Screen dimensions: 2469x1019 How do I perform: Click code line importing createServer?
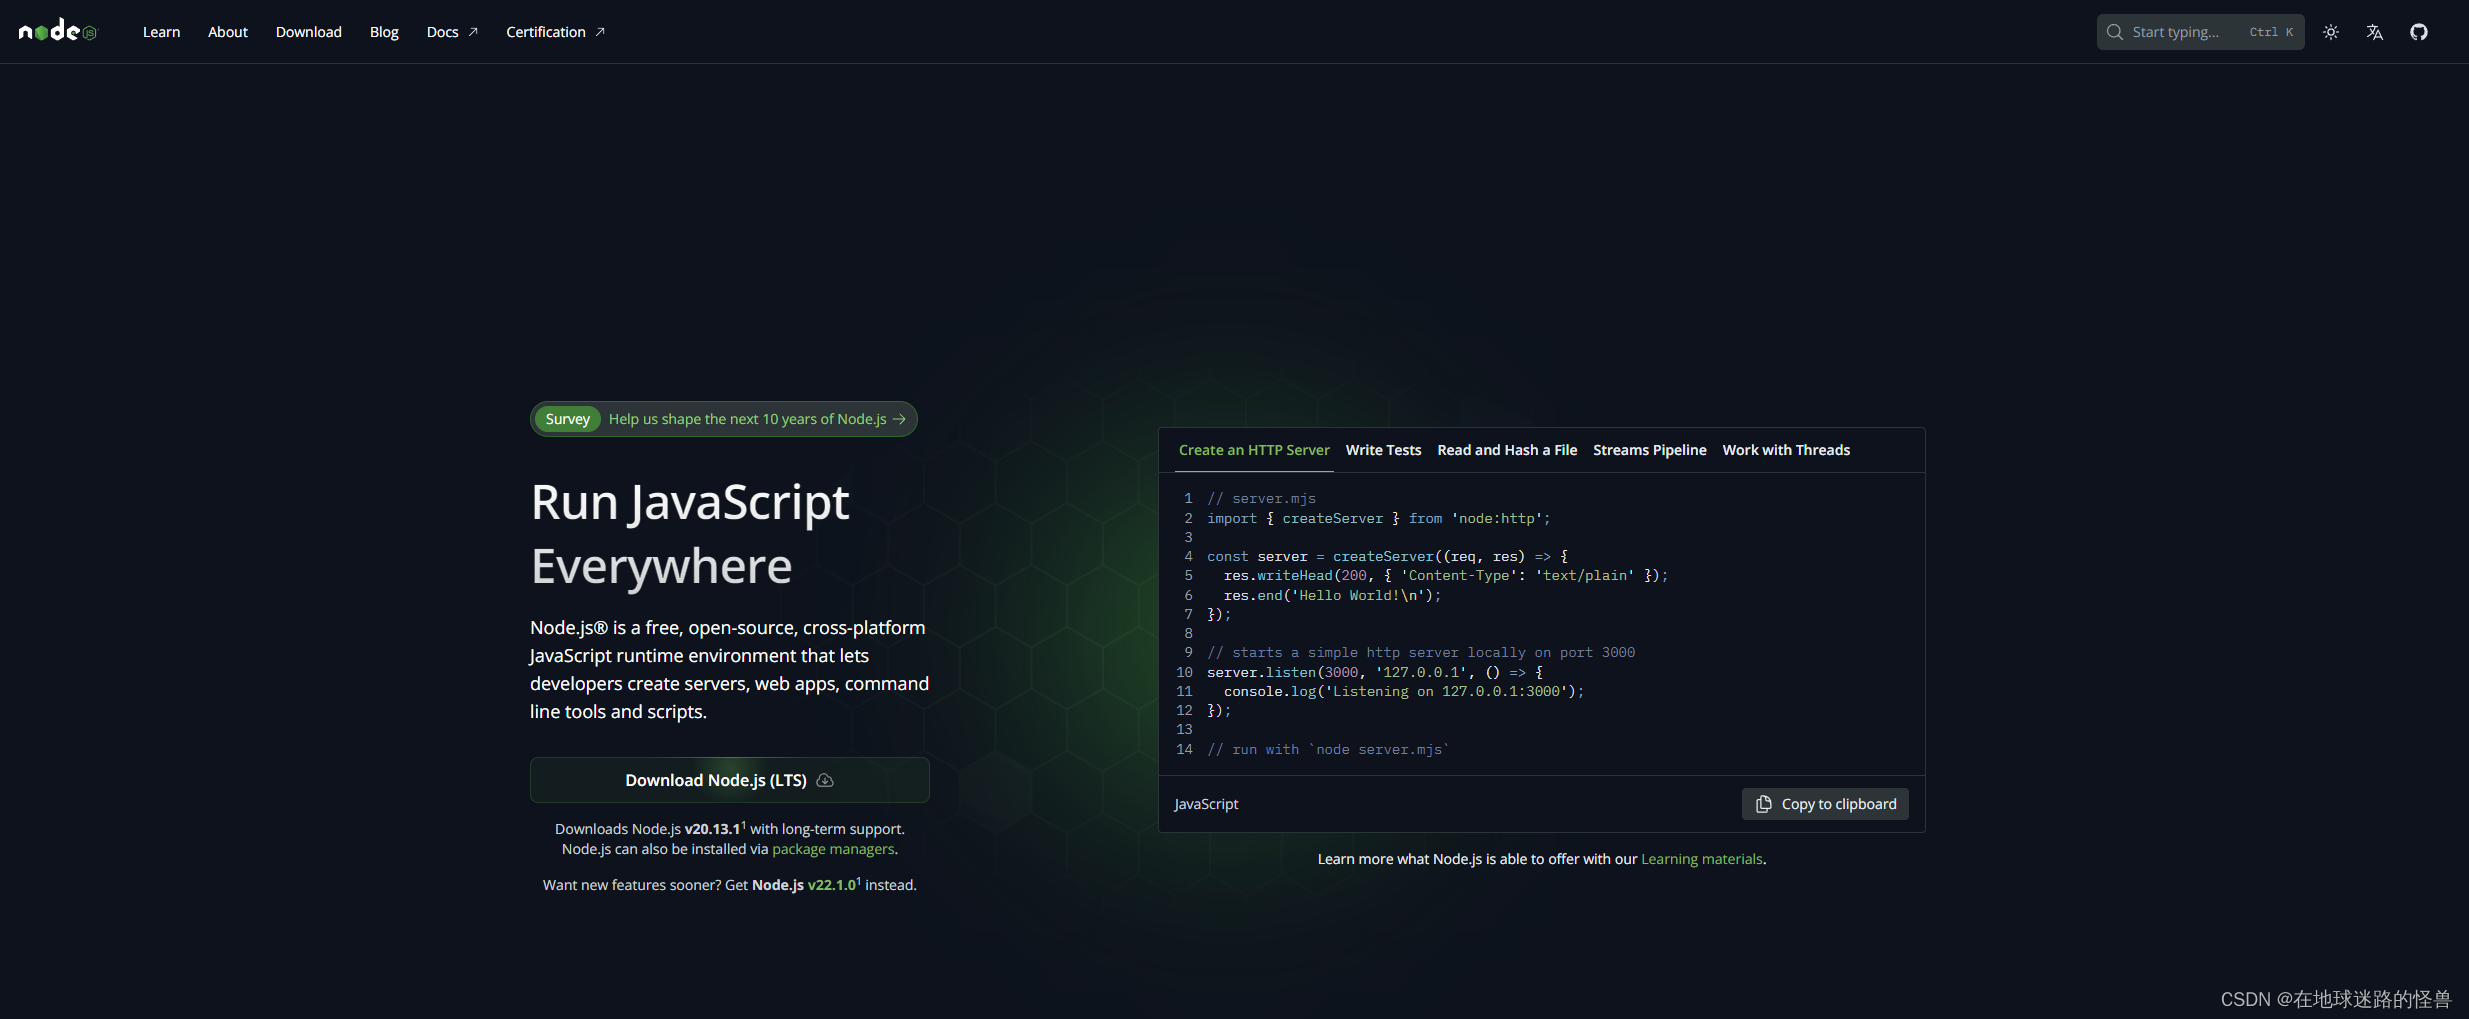[x=1378, y=518]
